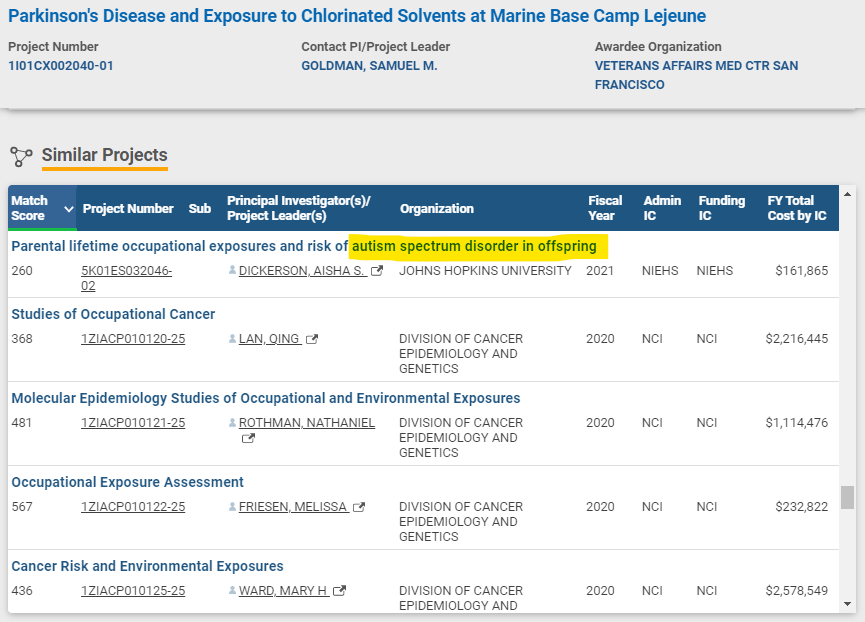Sort by FY Total Cost by IC
865x622 pixels.
click(797, 208)
